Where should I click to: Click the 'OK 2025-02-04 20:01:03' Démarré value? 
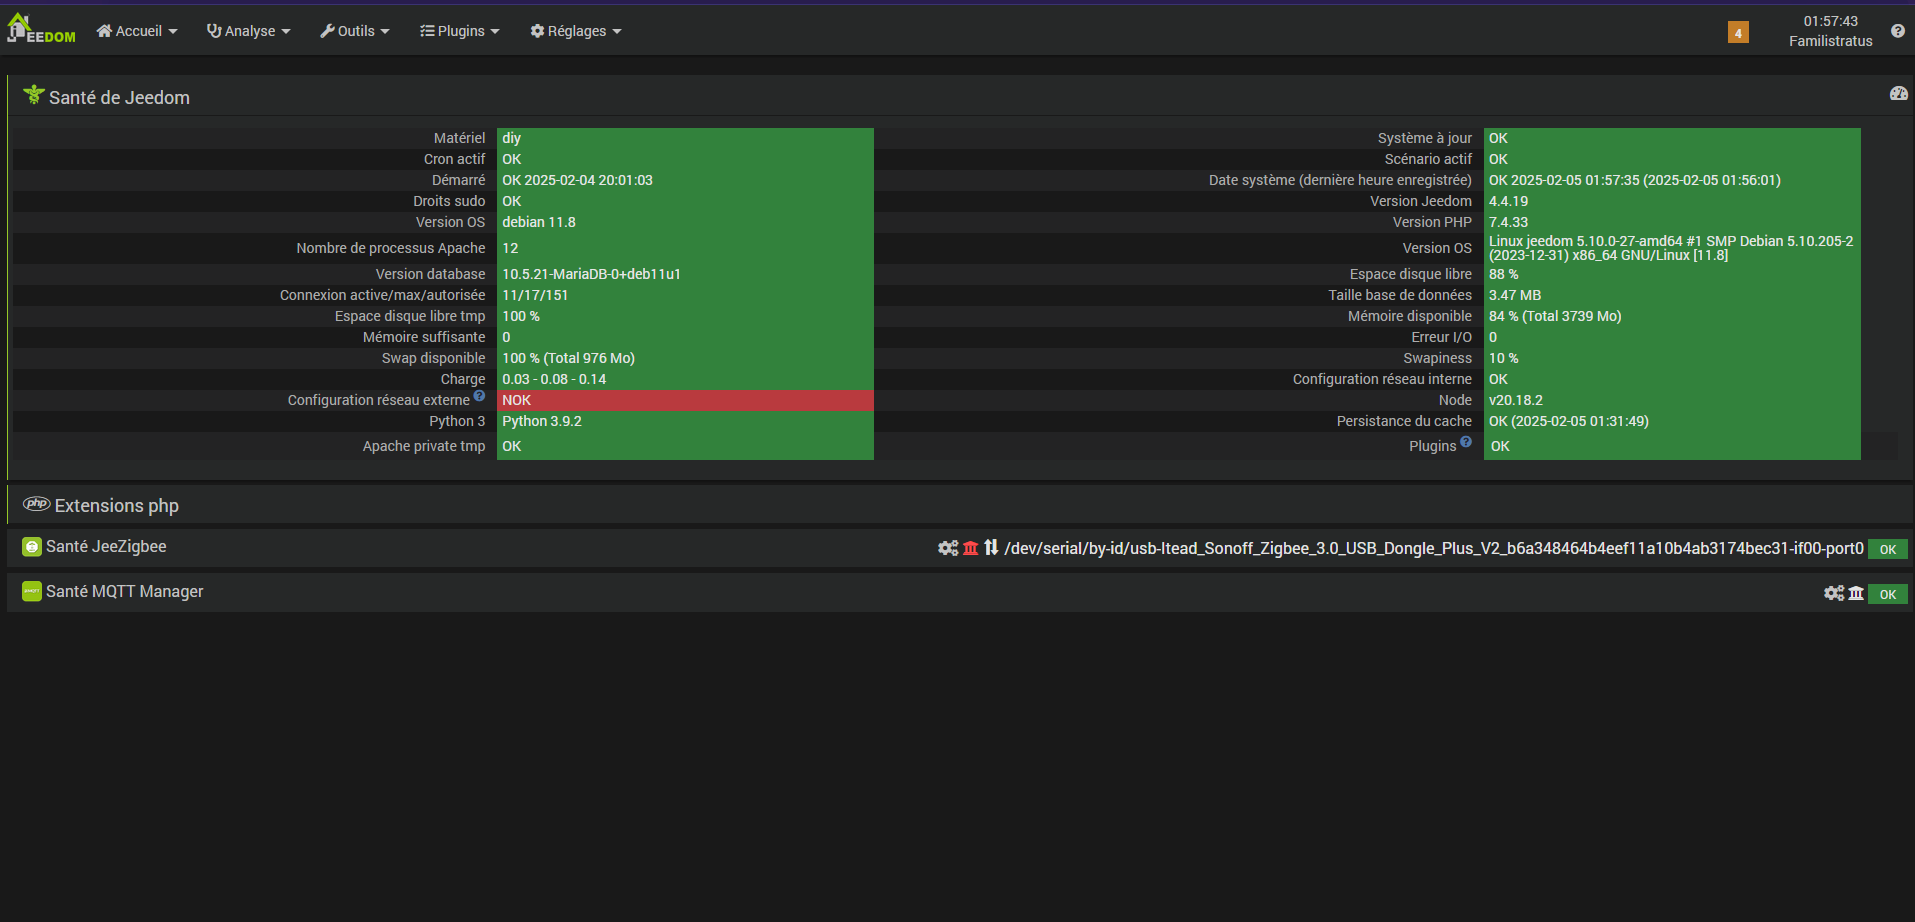[x=577, y=180]
